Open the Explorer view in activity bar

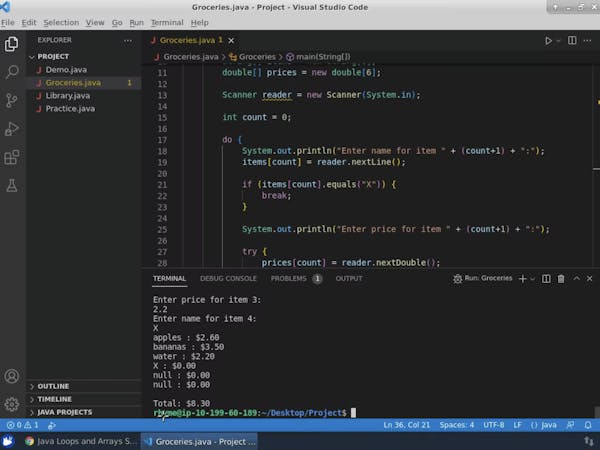tap(11, 44)
